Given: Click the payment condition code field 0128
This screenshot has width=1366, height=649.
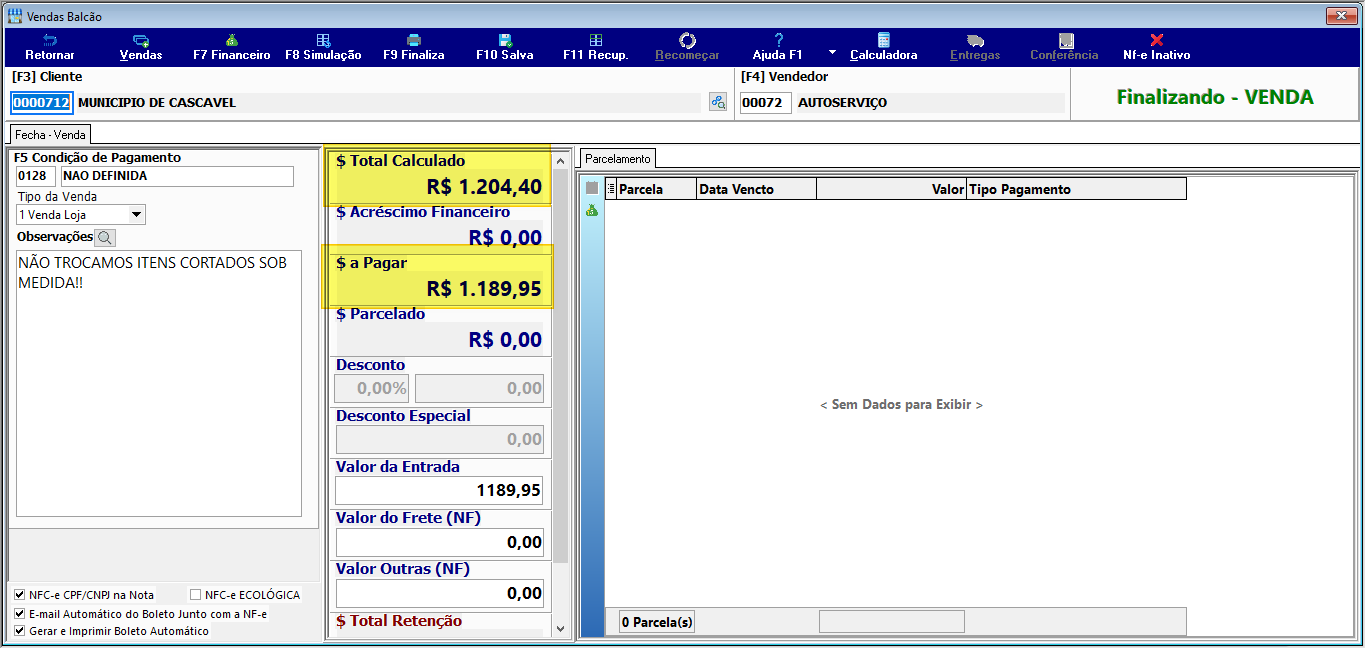Looking at the screenshot, I should 36,176.
